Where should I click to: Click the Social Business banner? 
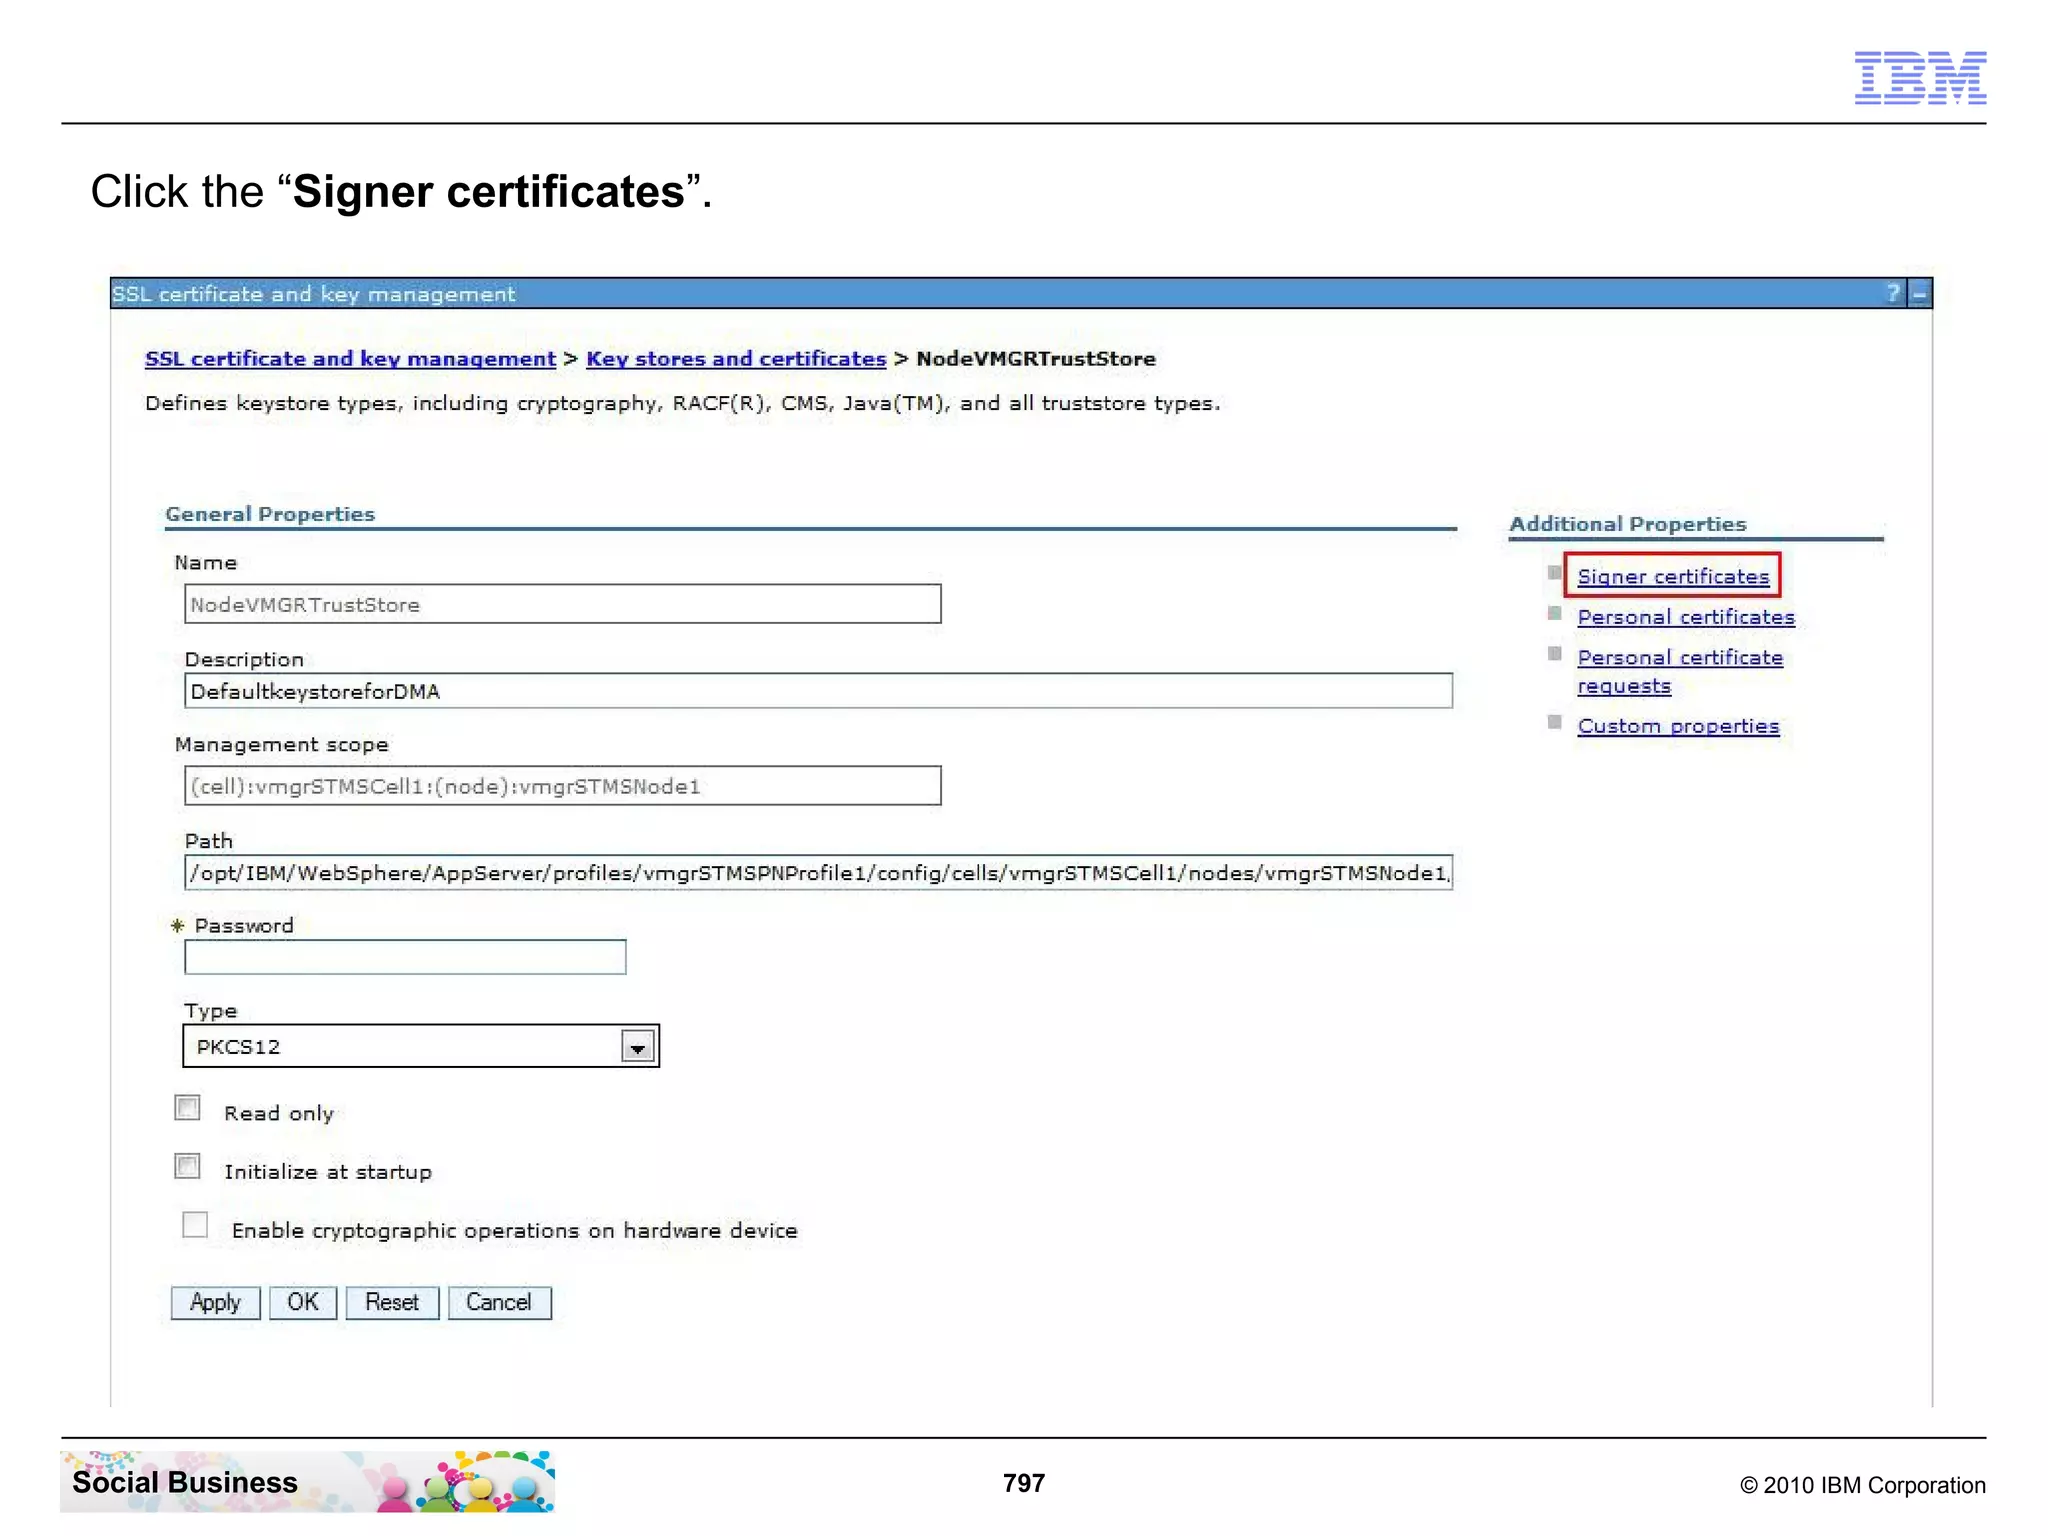point(307,1481)
